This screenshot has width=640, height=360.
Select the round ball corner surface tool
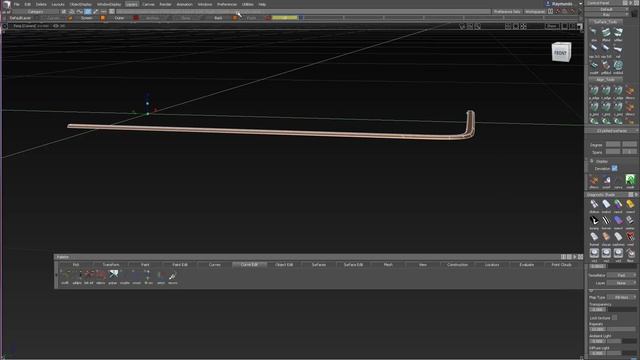tap(618, 66)
